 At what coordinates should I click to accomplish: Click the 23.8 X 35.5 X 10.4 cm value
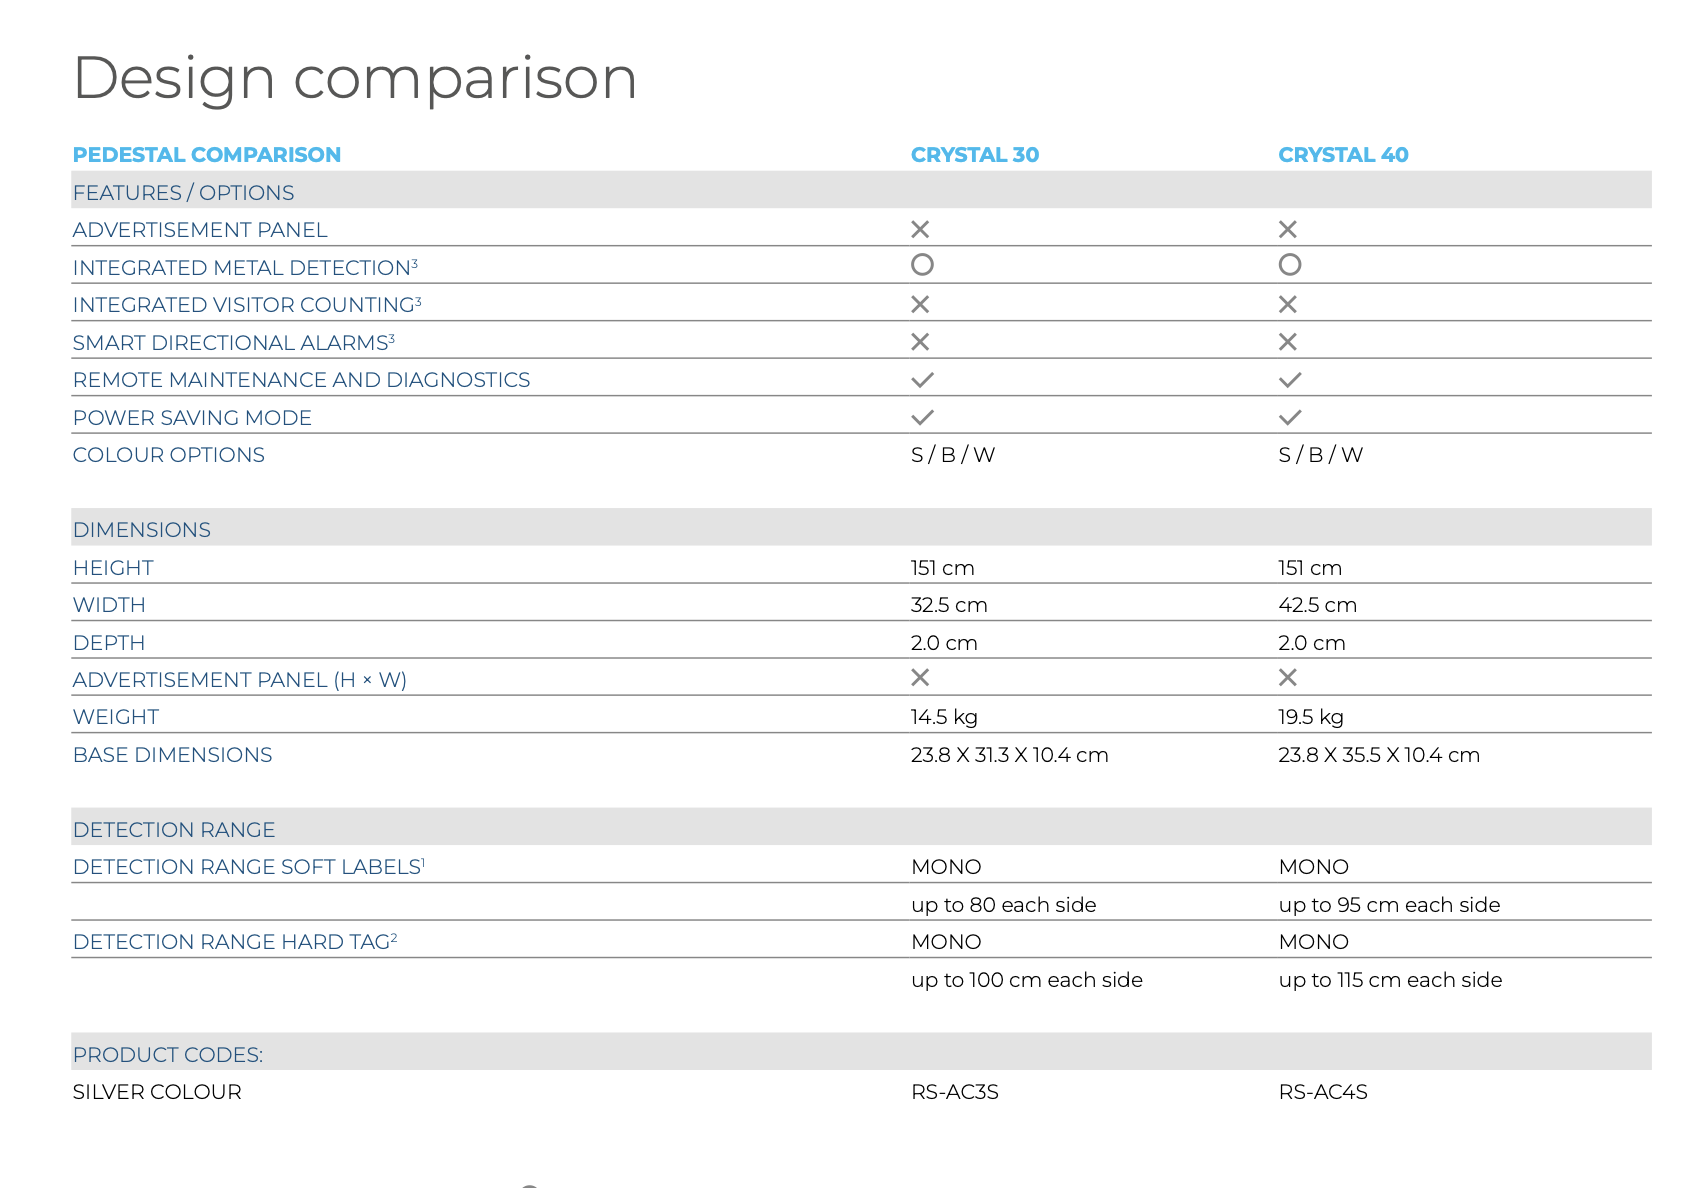pos(1379,755)
